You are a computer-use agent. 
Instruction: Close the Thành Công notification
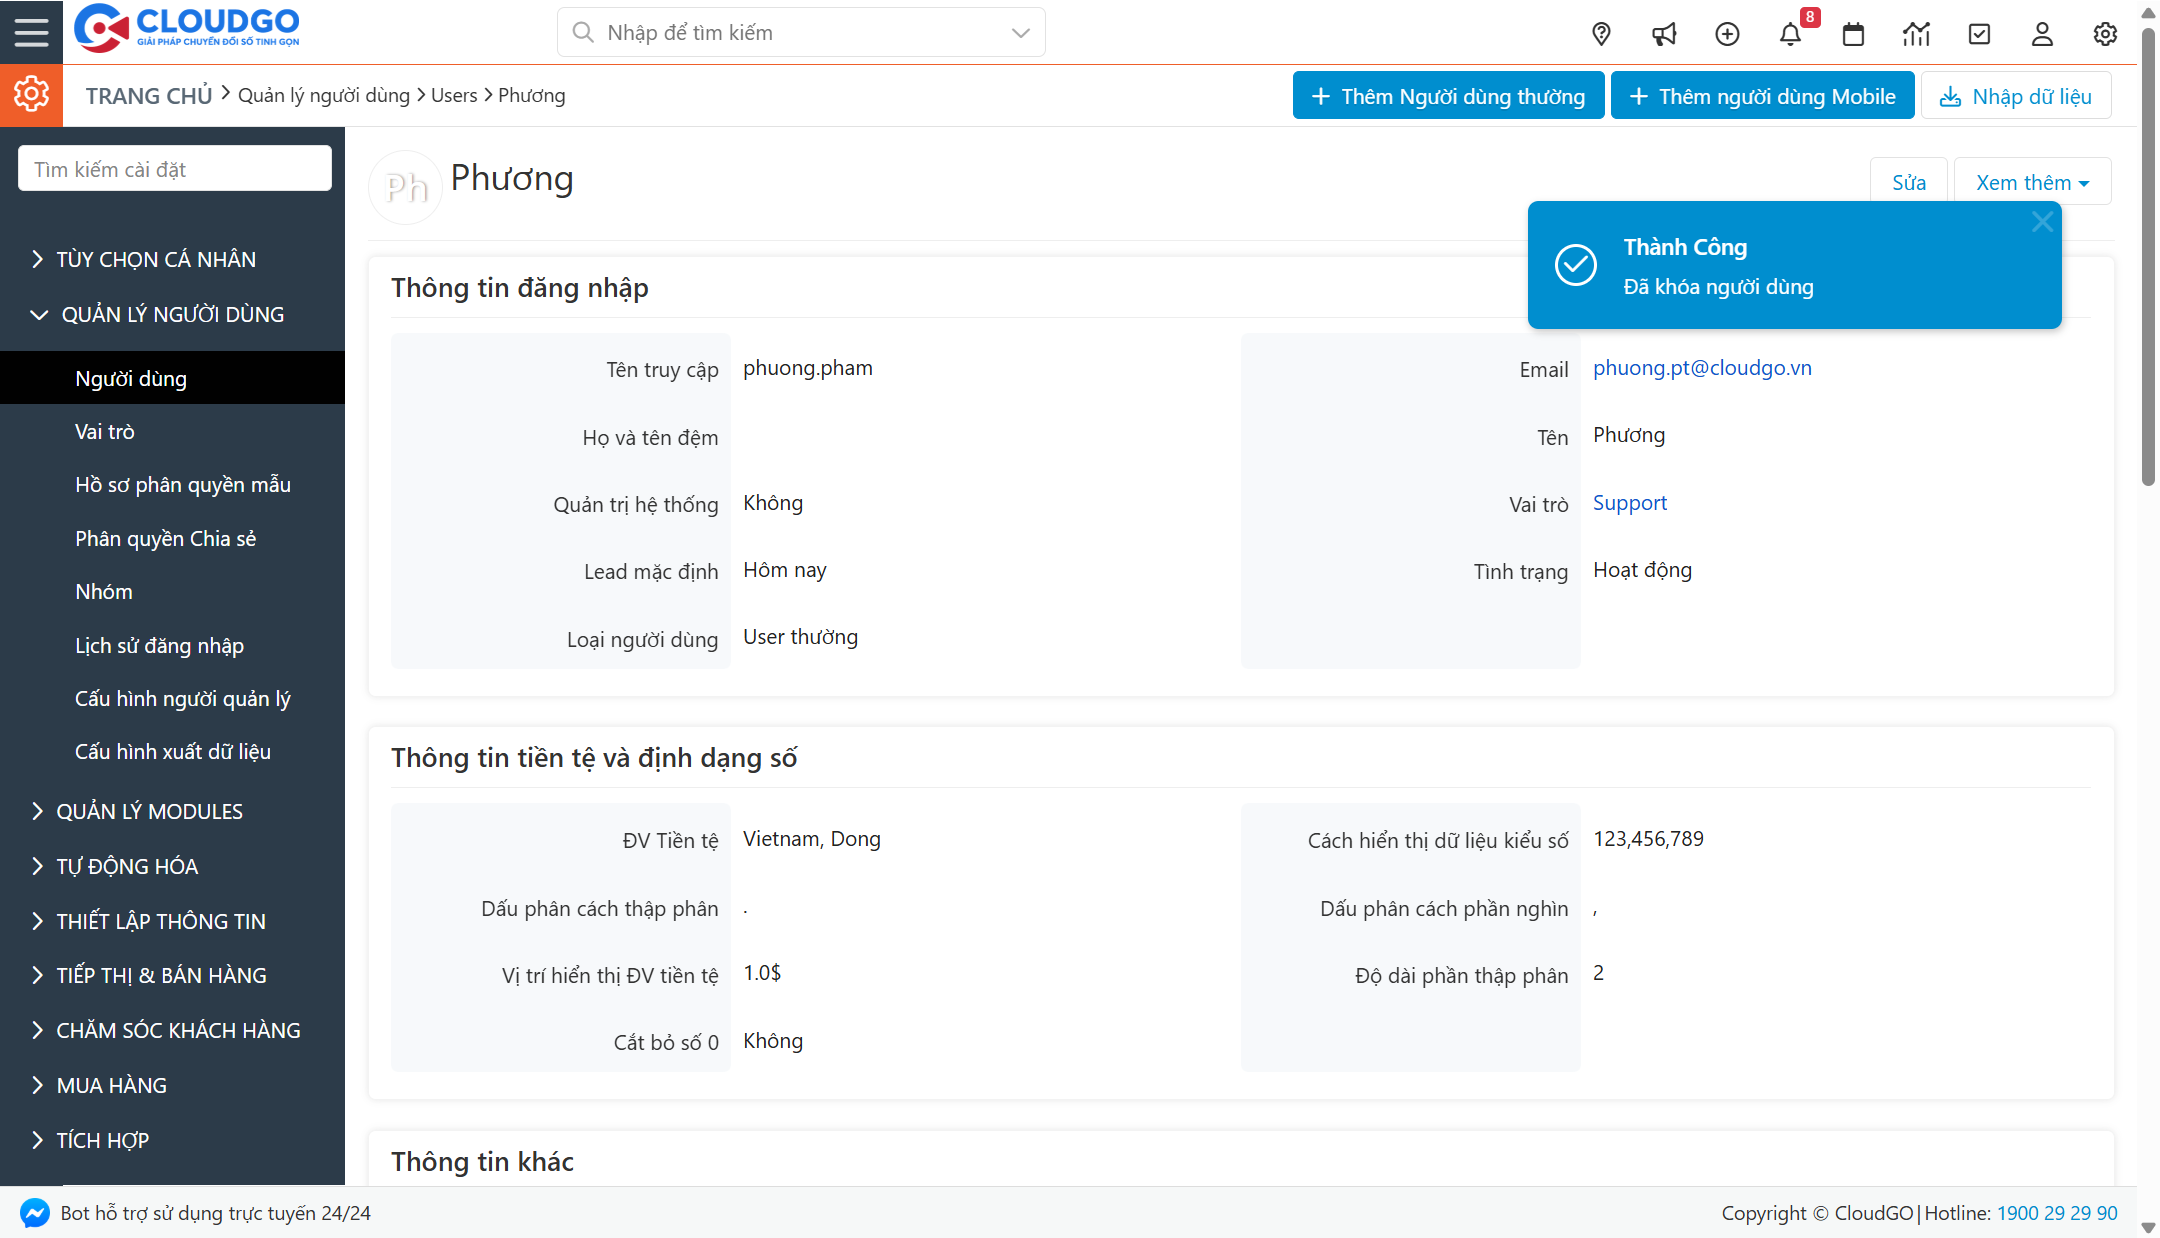[x=2042, y=222]
